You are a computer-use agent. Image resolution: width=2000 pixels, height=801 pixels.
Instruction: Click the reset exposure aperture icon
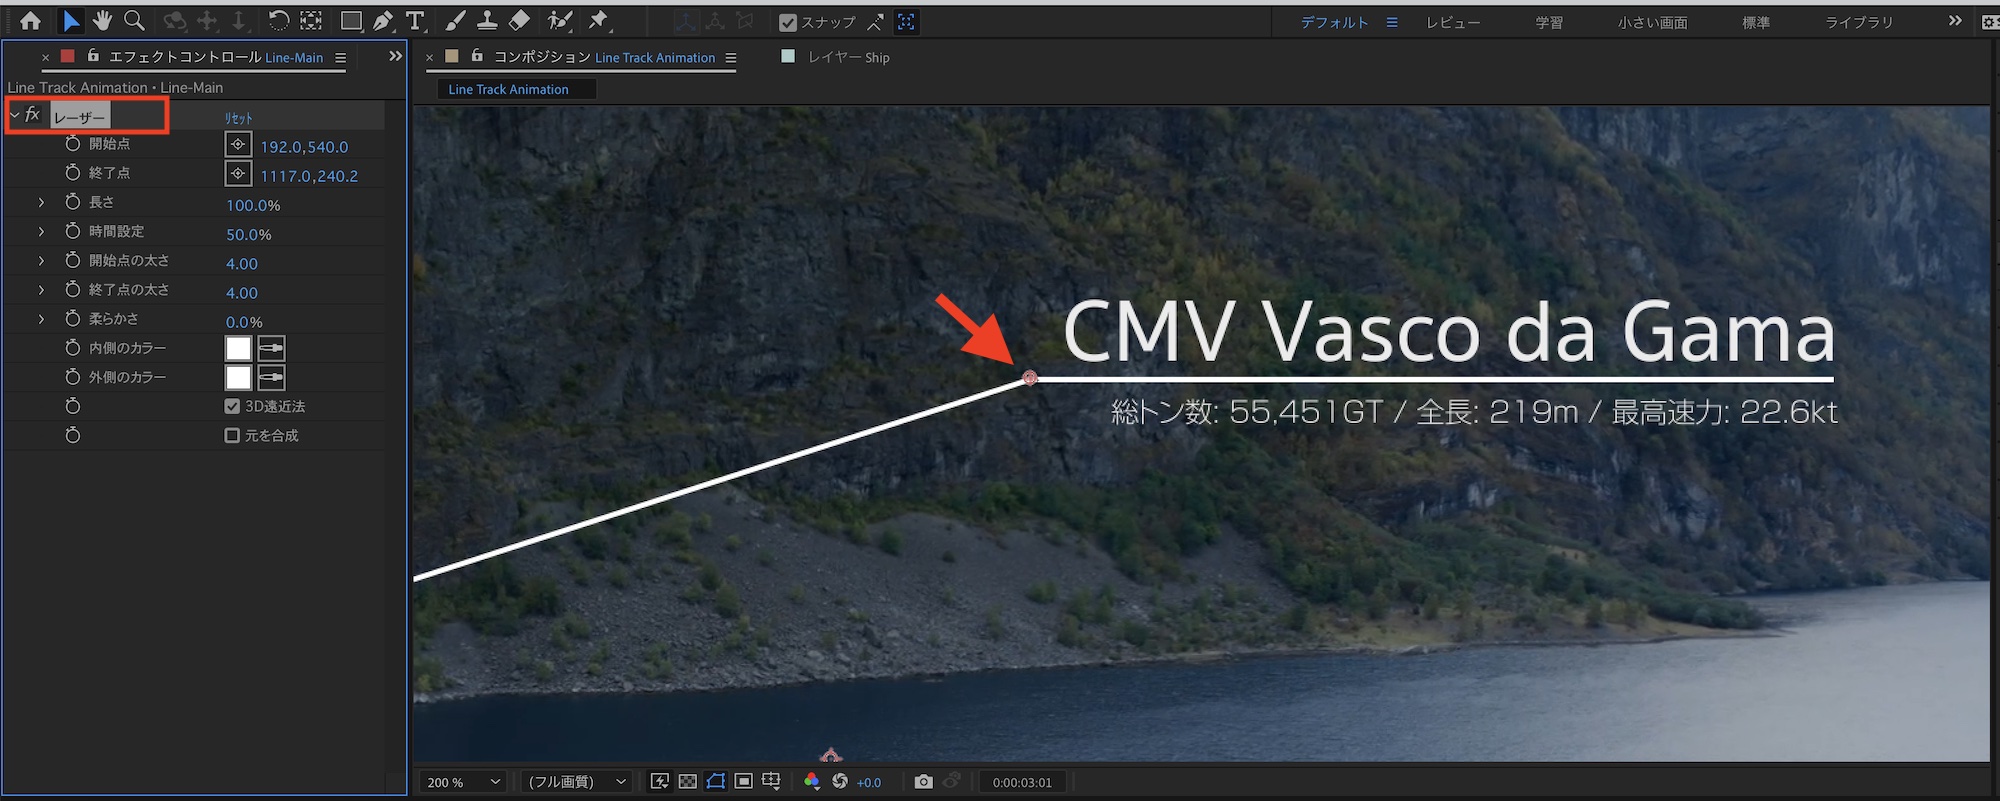840,782
